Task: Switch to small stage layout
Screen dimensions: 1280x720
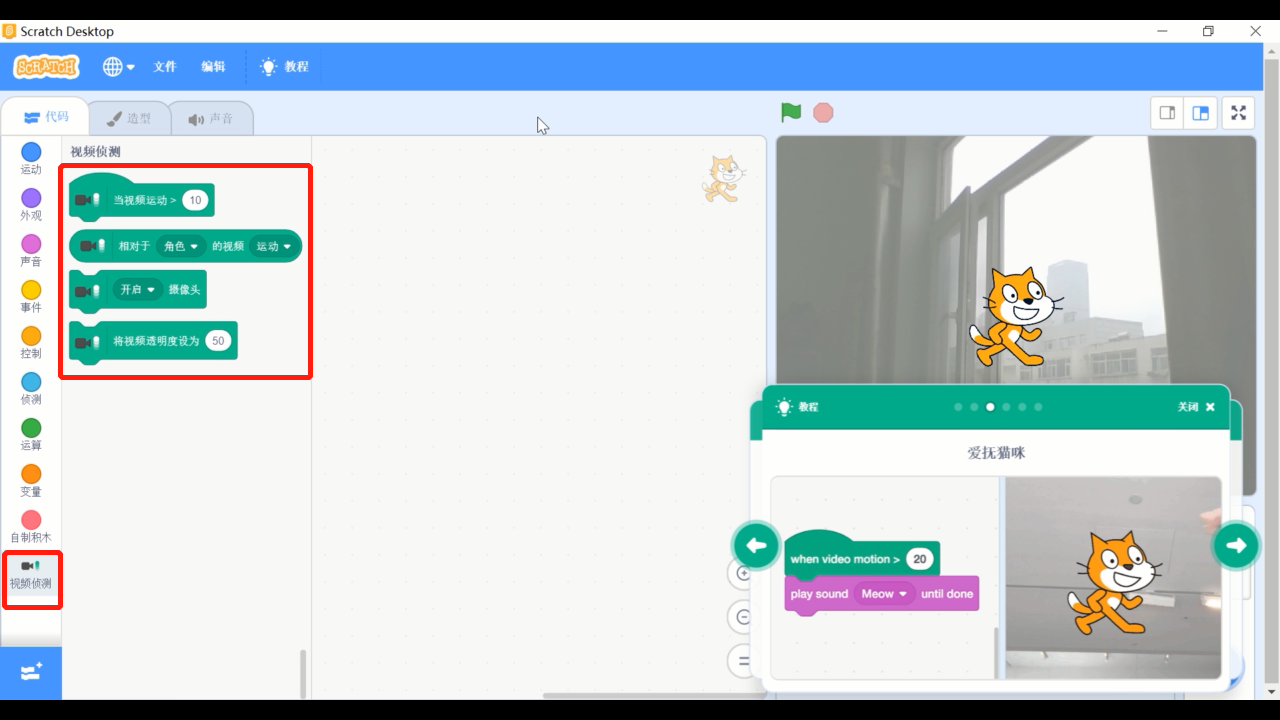Action: pyautogui.click(x=1166, y=113)
